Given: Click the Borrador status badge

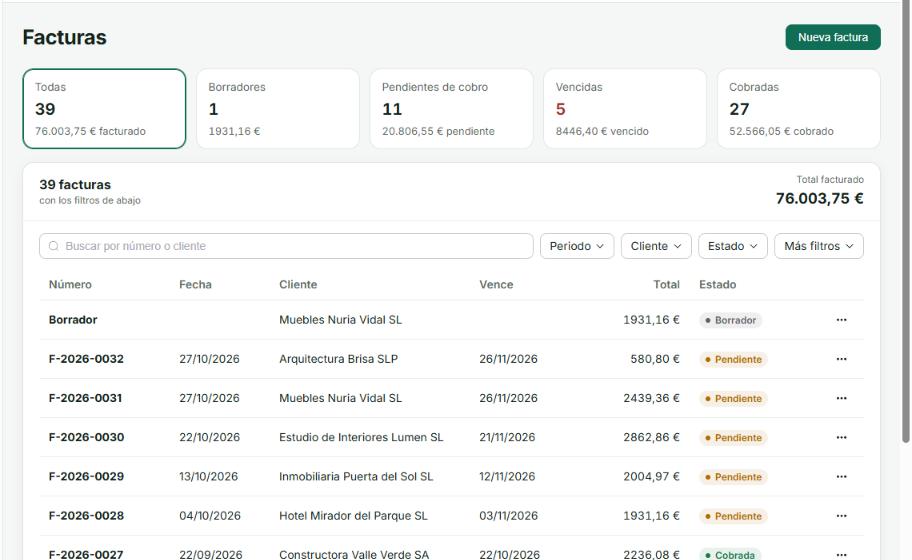Looking at the screenshot, I should pos(731,320).
